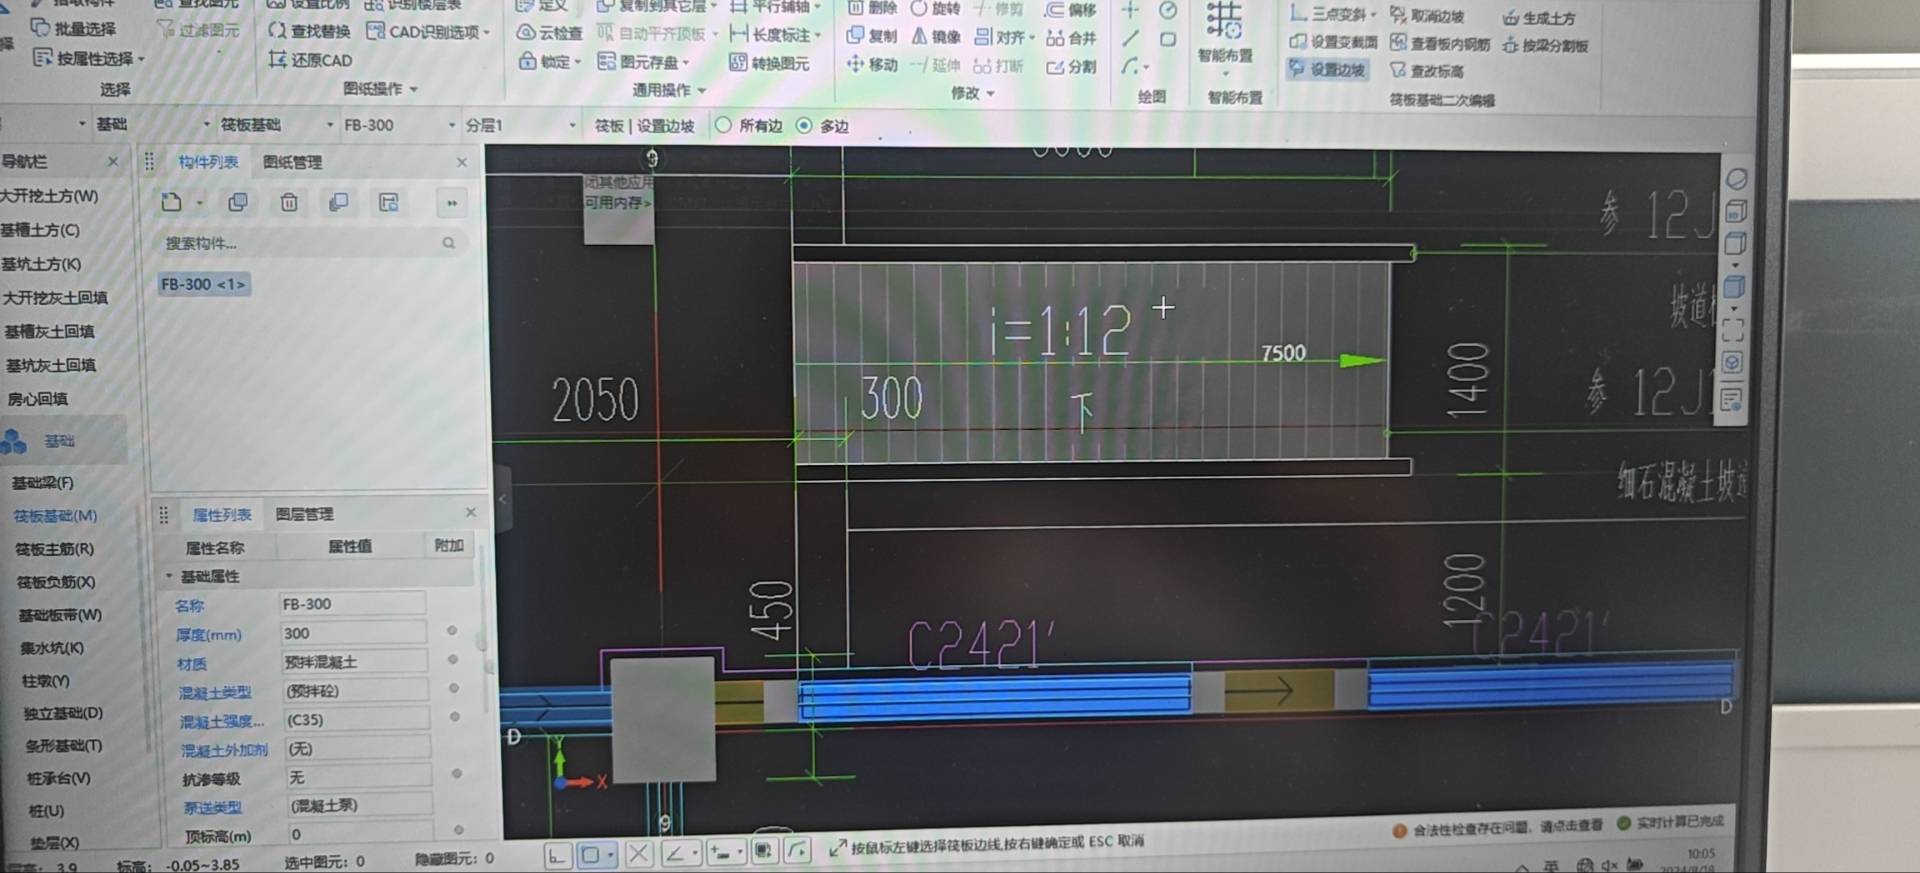Click the new component icon in 构件列表
The height and width of the screenshot is (873, 1920).
(x=172, y=202)
